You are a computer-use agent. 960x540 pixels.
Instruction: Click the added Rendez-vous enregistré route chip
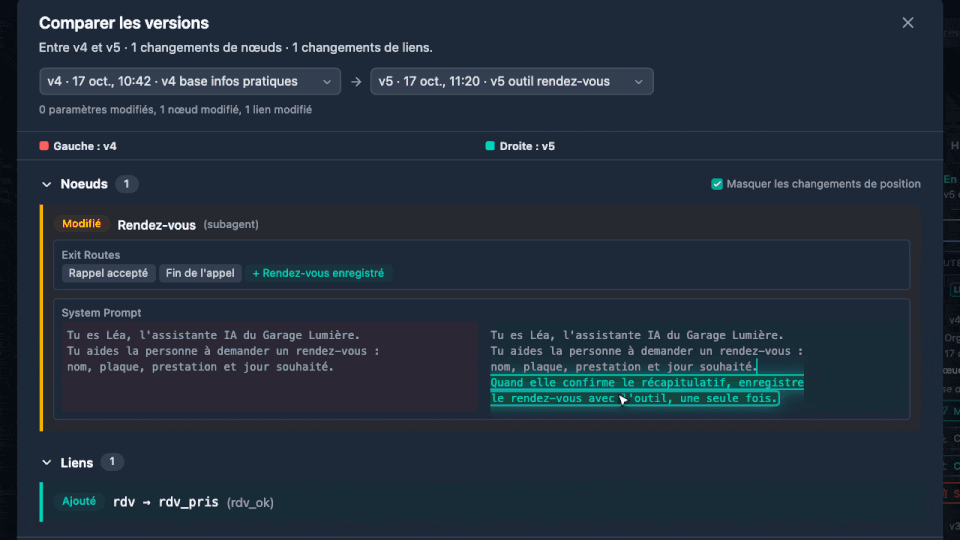point(318,273)
